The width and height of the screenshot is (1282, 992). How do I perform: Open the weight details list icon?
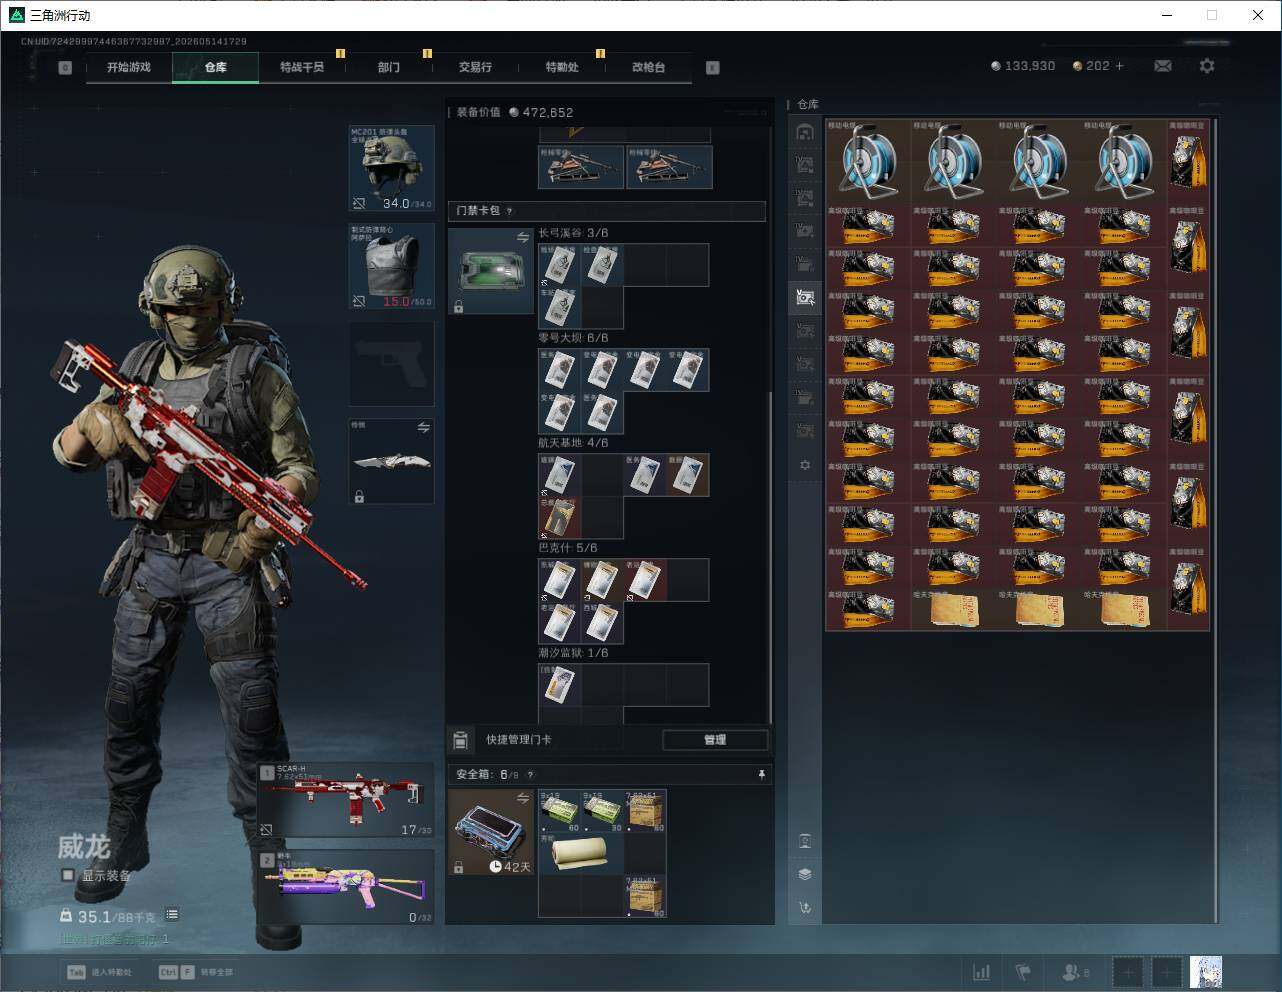coord(172,915)
